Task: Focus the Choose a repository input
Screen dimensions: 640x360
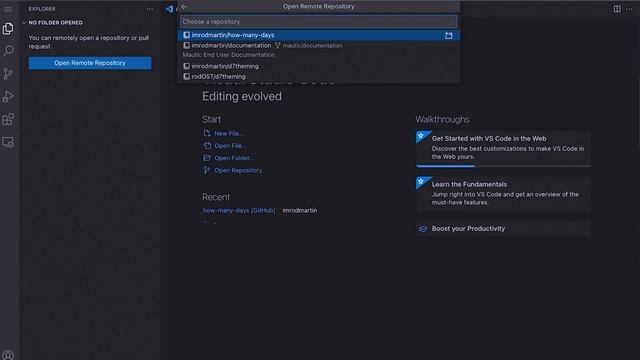Action: coord(319,22)
